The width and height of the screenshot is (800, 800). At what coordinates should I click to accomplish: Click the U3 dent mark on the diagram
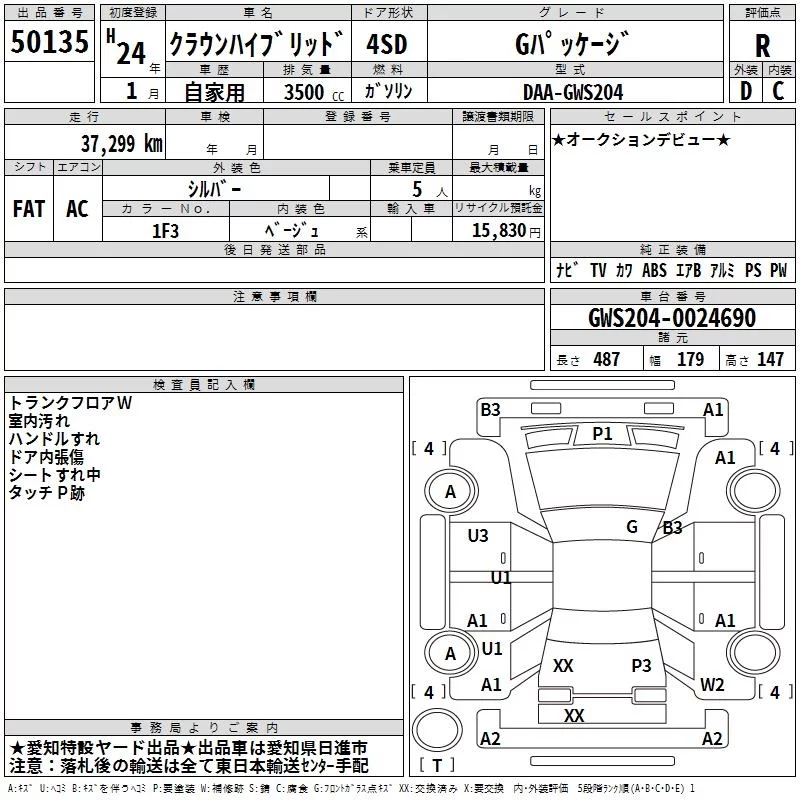(x=478, y=535)
